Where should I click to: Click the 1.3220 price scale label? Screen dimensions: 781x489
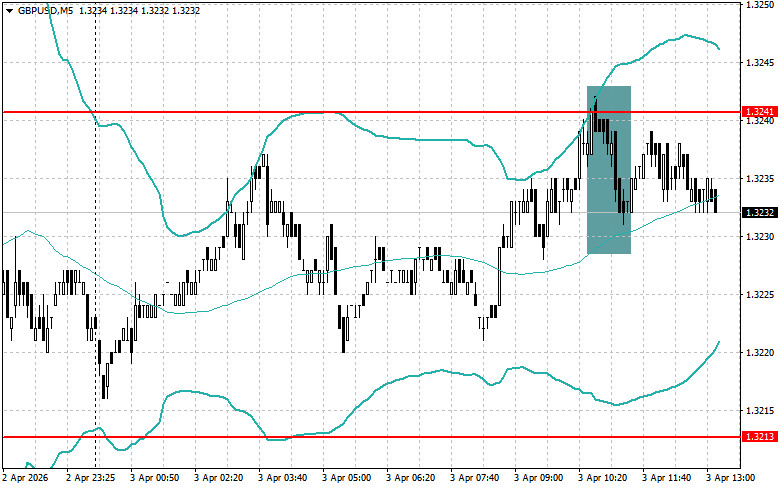759,353
